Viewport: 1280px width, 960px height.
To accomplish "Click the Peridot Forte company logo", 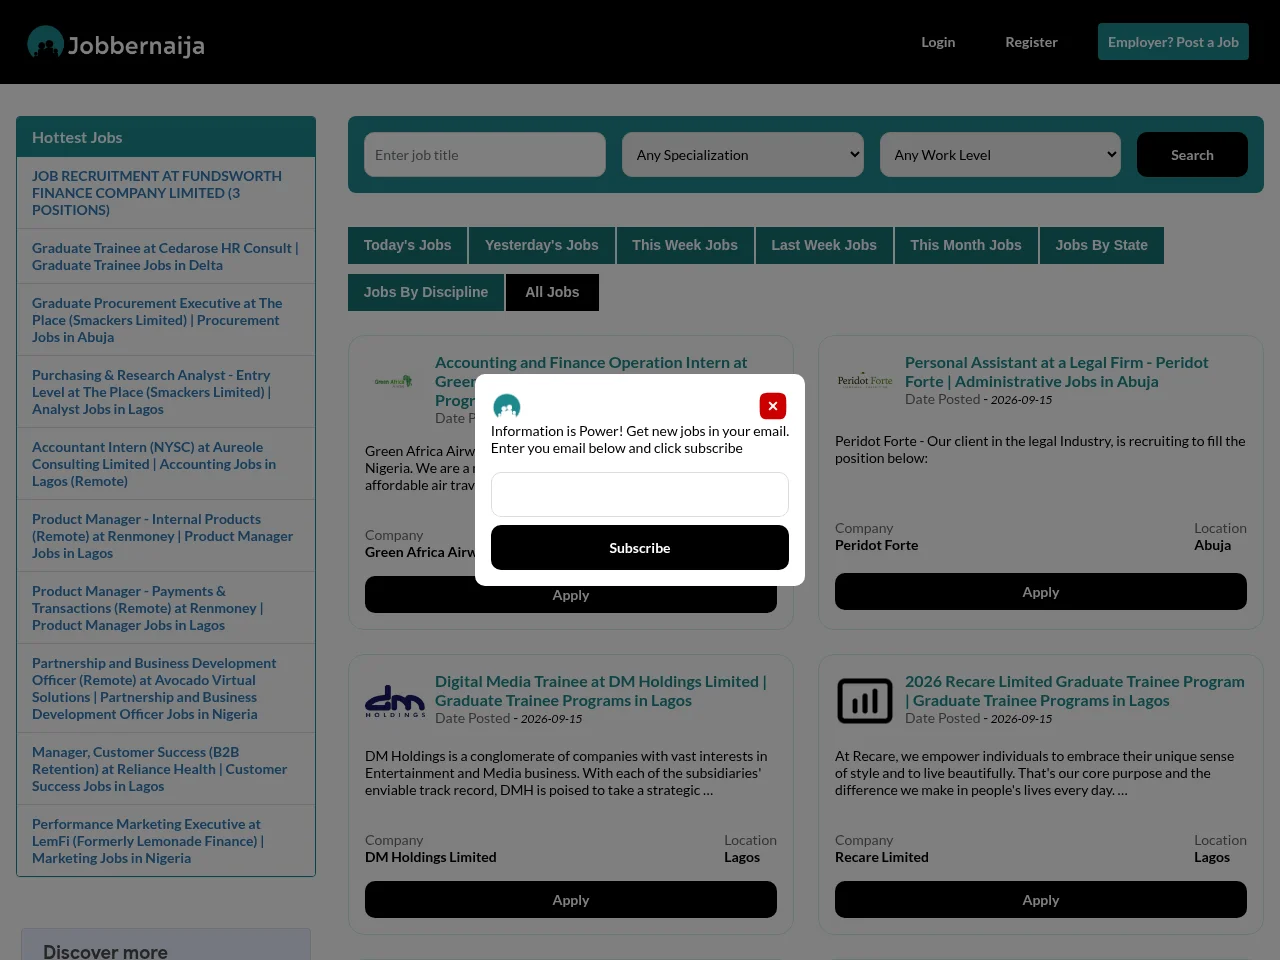I will 865,381.
